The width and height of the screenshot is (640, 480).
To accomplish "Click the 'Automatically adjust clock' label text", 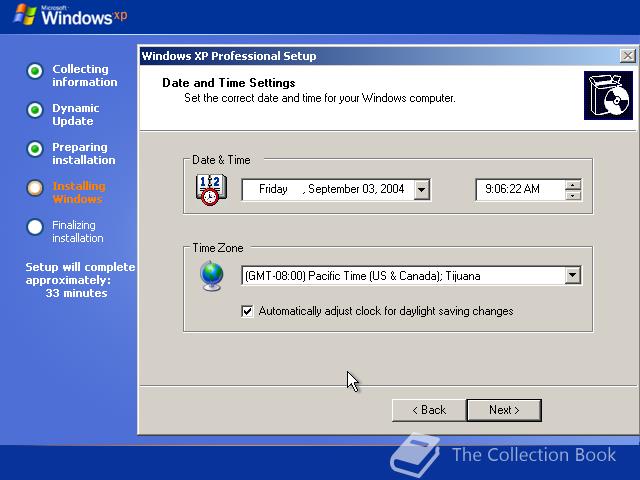I will click(386, 311).
